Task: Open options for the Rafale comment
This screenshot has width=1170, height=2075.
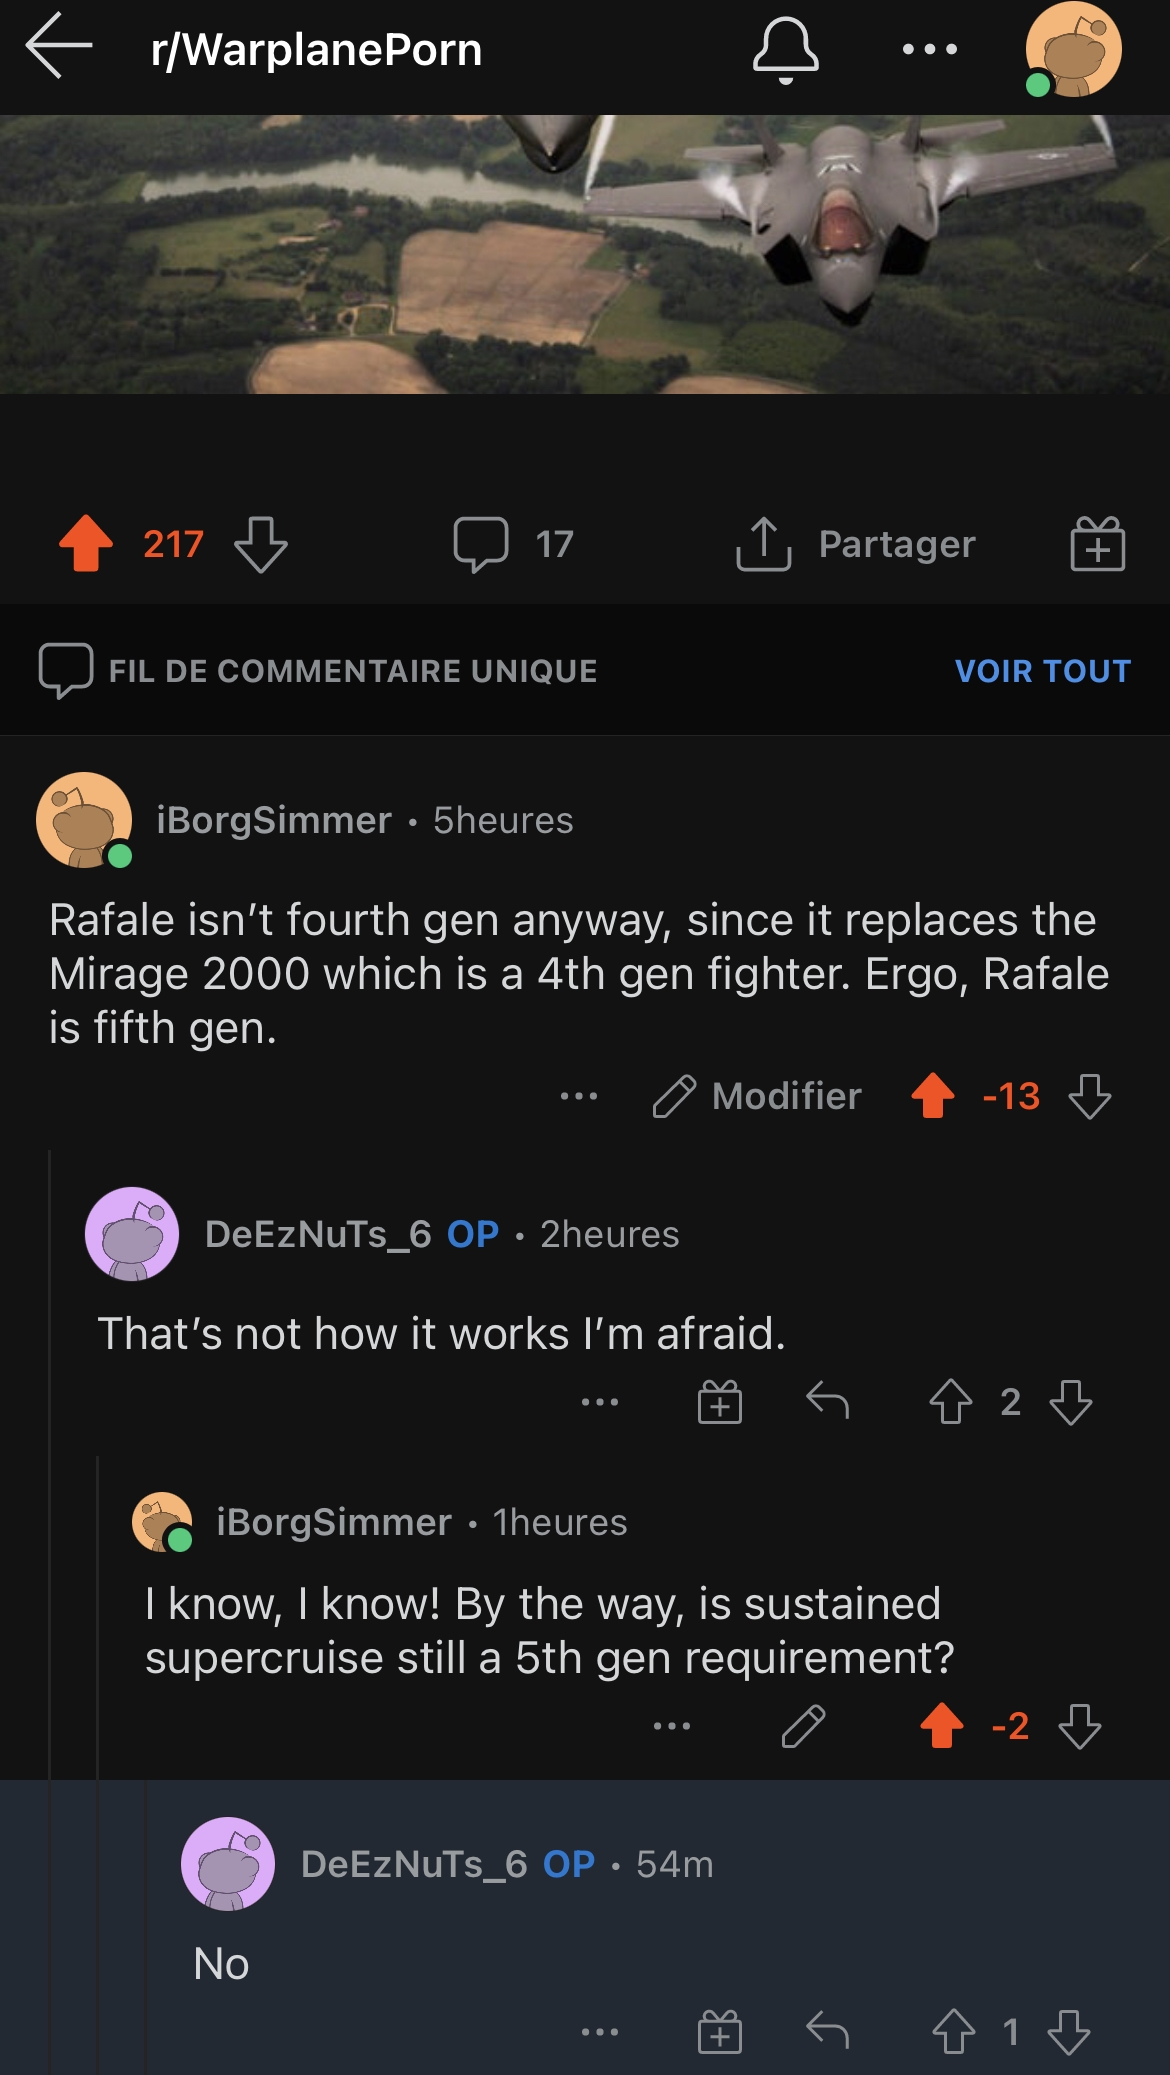Action: [579, 1096]
